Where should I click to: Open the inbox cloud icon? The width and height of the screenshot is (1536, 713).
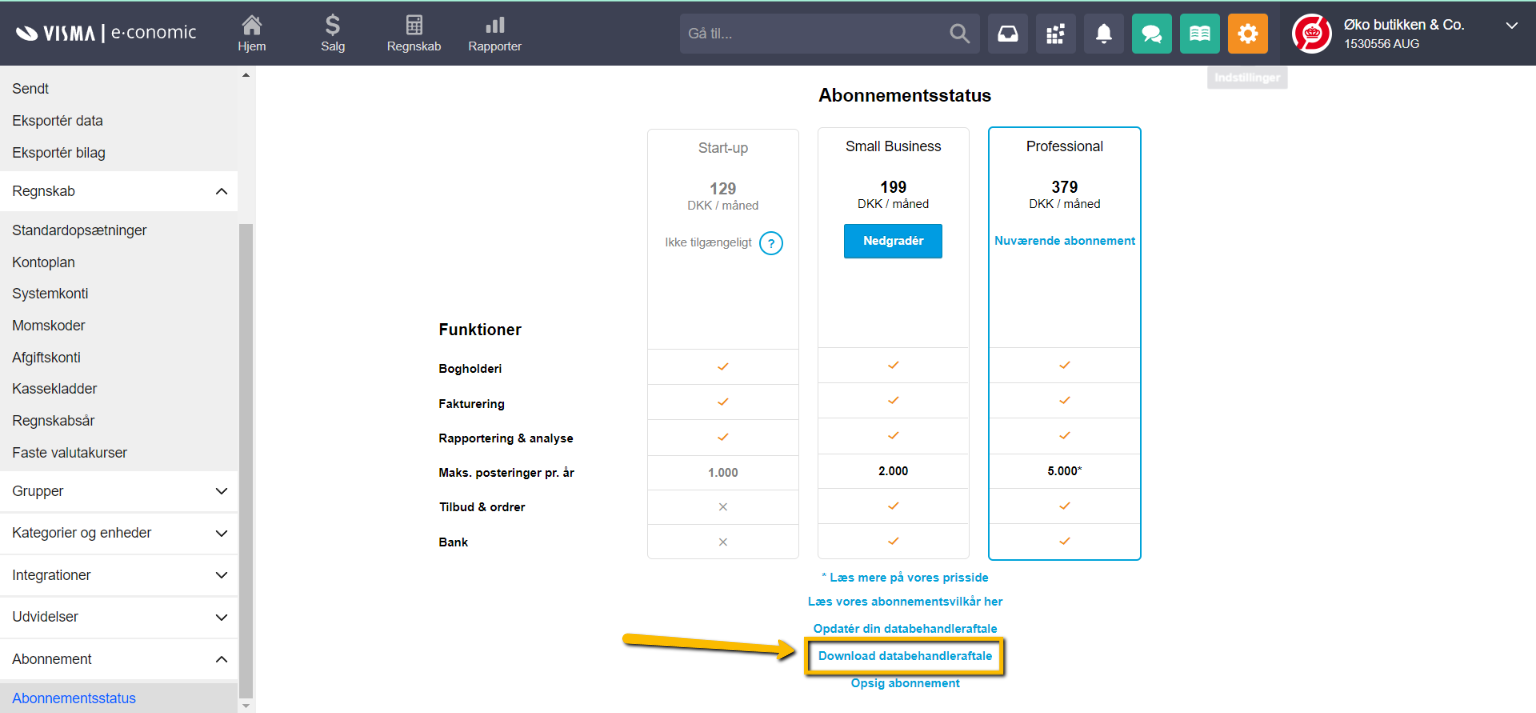coord(1007,33)
